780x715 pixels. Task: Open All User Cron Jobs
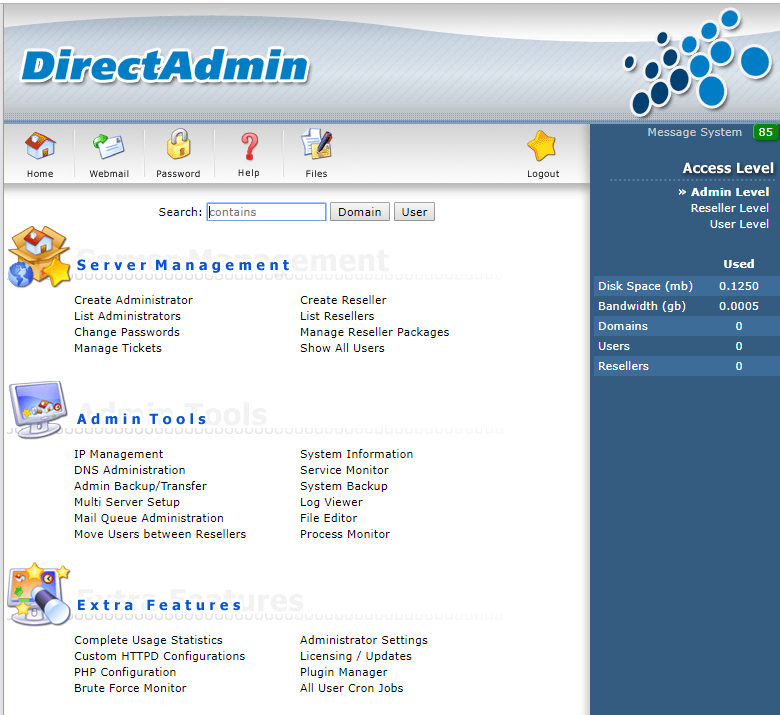352,688
